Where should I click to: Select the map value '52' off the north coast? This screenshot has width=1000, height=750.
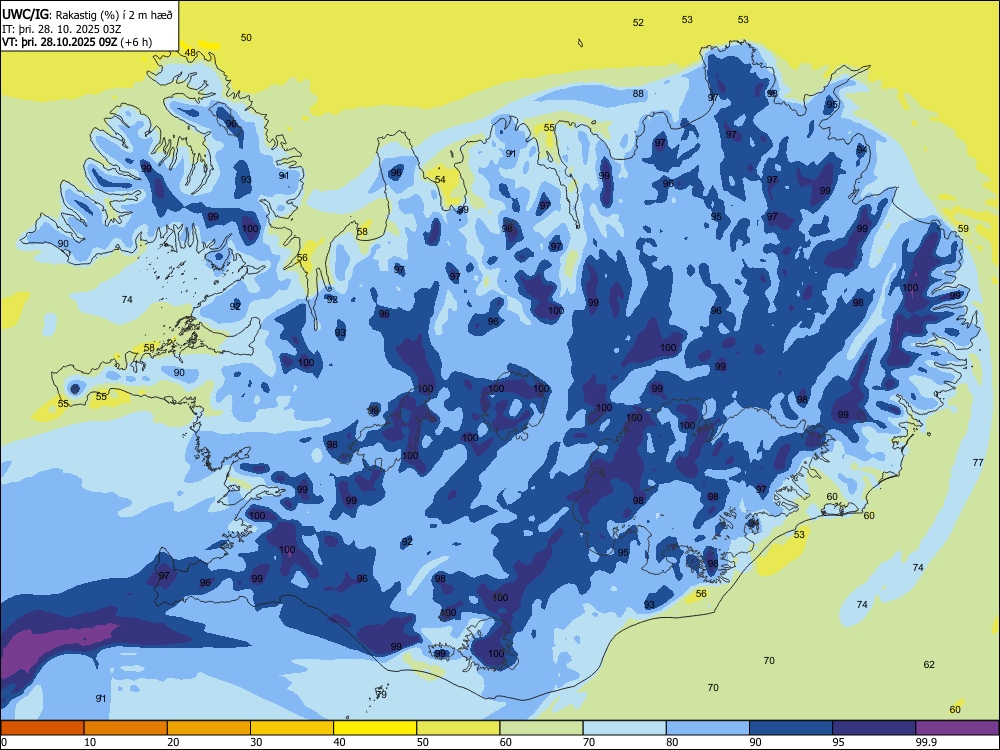638,22
